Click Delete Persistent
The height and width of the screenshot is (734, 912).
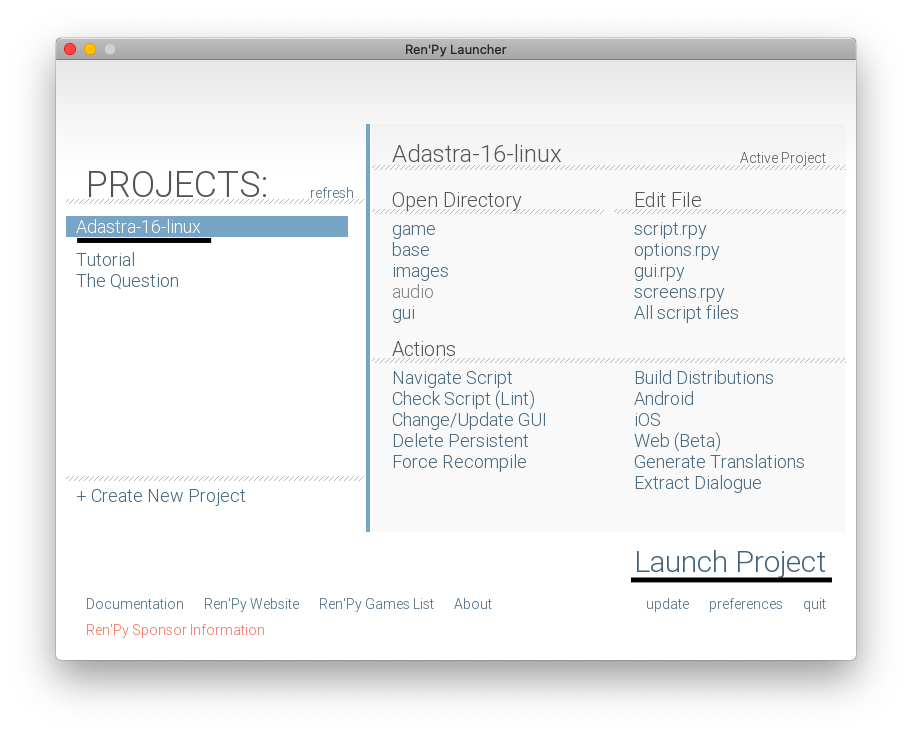[460, 441]
